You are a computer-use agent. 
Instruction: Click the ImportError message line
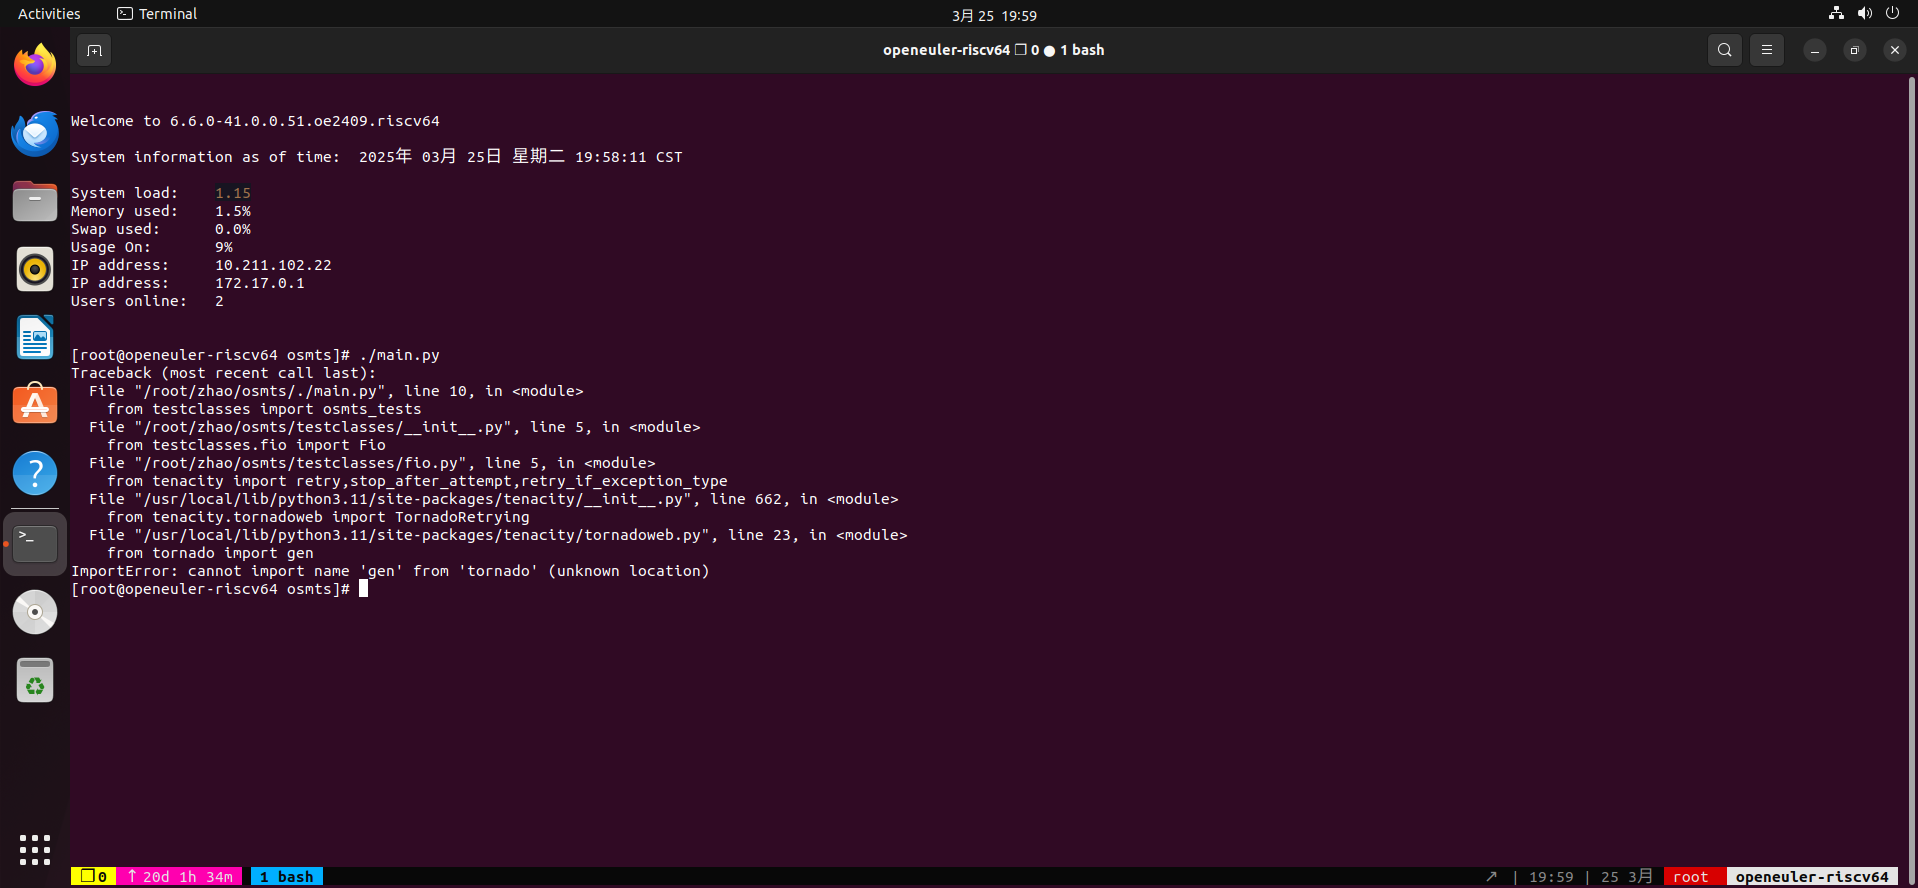tap(390, 571)
